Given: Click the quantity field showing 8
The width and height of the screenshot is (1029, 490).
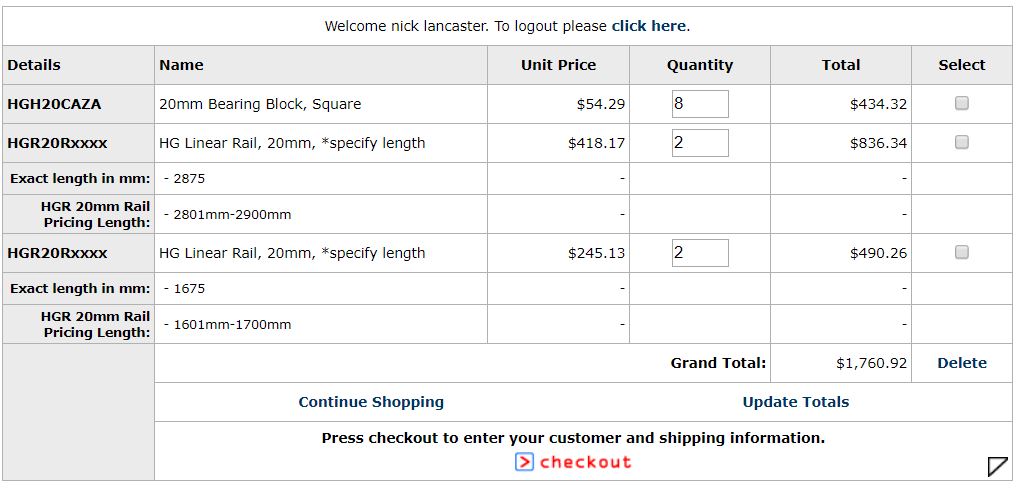Looking at the screenshot, I should [x=700, y=104].
